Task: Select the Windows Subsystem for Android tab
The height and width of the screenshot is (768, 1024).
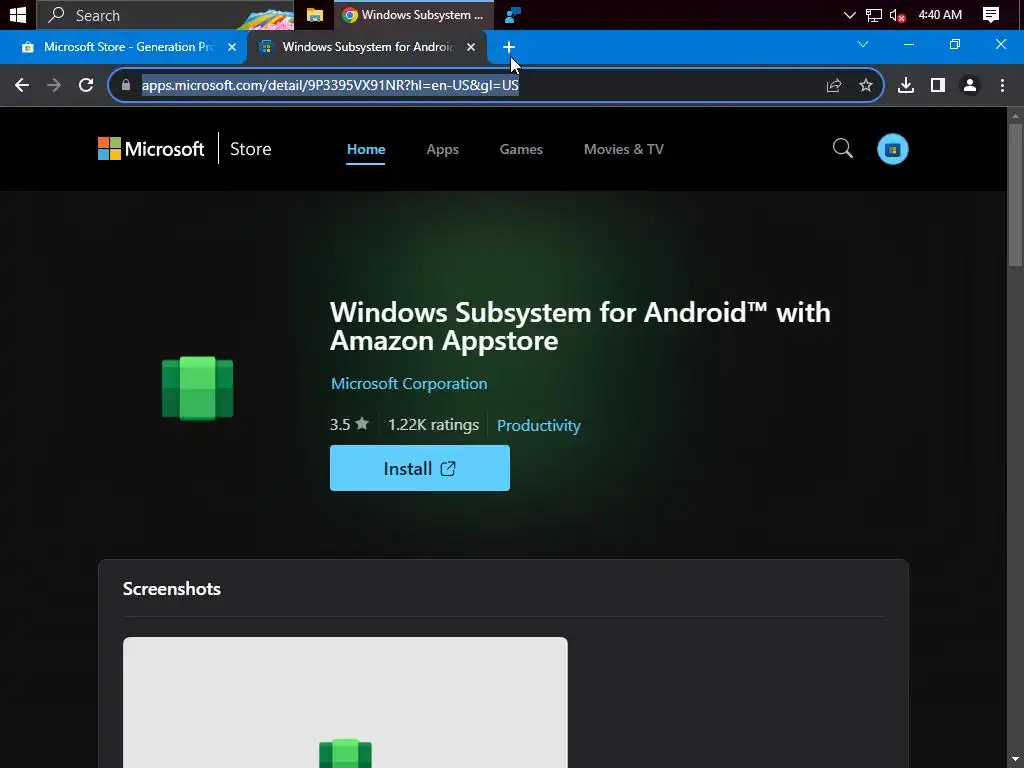Action: (368, 47)
